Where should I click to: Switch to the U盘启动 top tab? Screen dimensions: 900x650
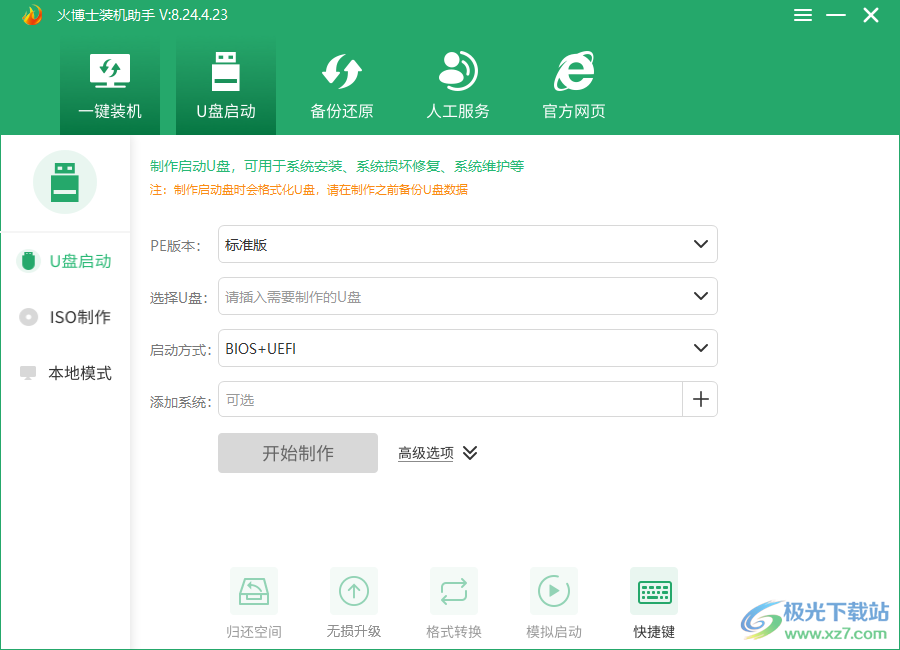(x=226, y=86)
